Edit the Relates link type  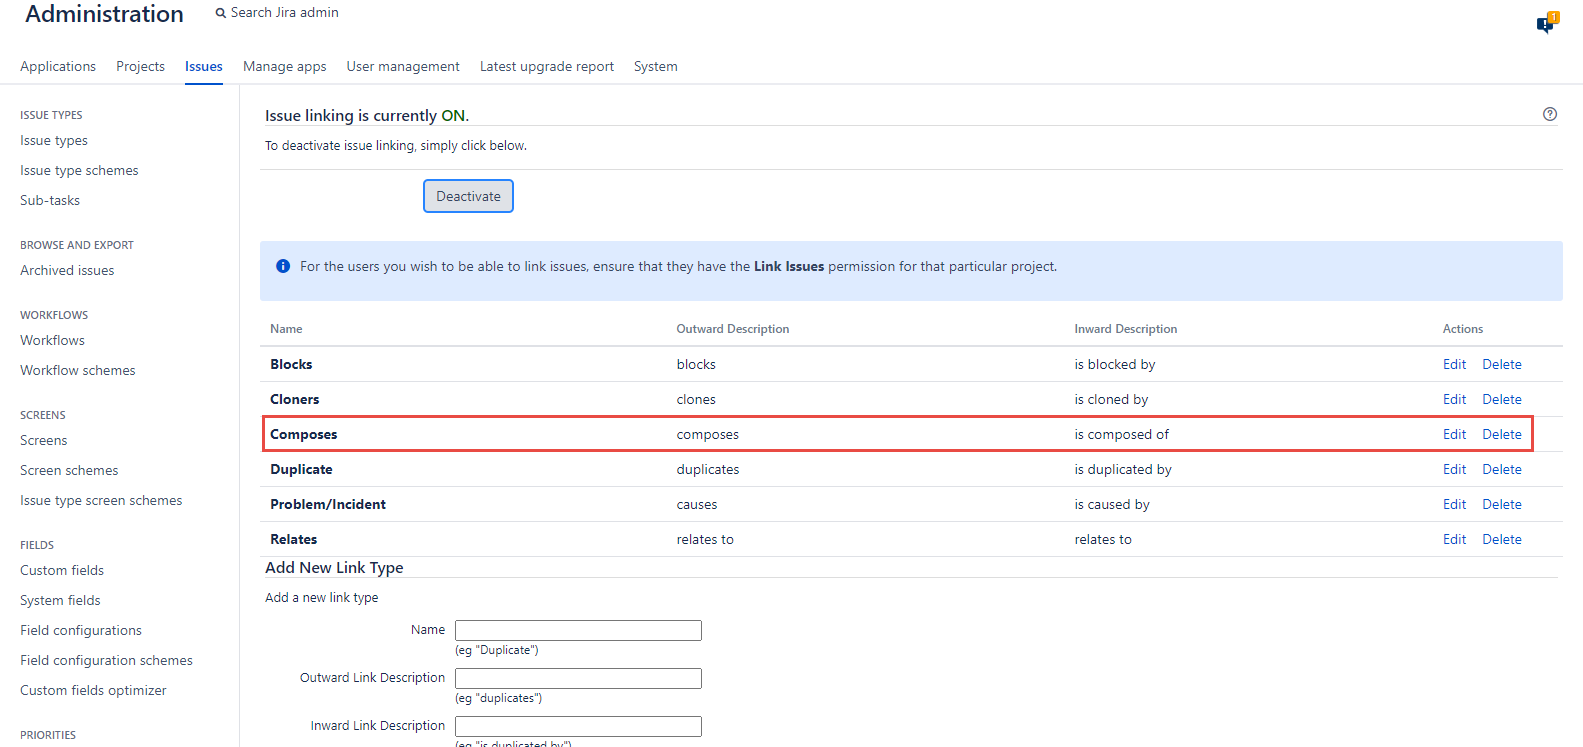(1454, 539)
